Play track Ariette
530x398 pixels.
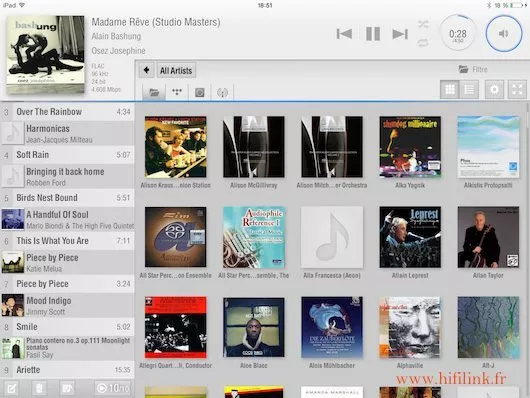click(67, 370)
